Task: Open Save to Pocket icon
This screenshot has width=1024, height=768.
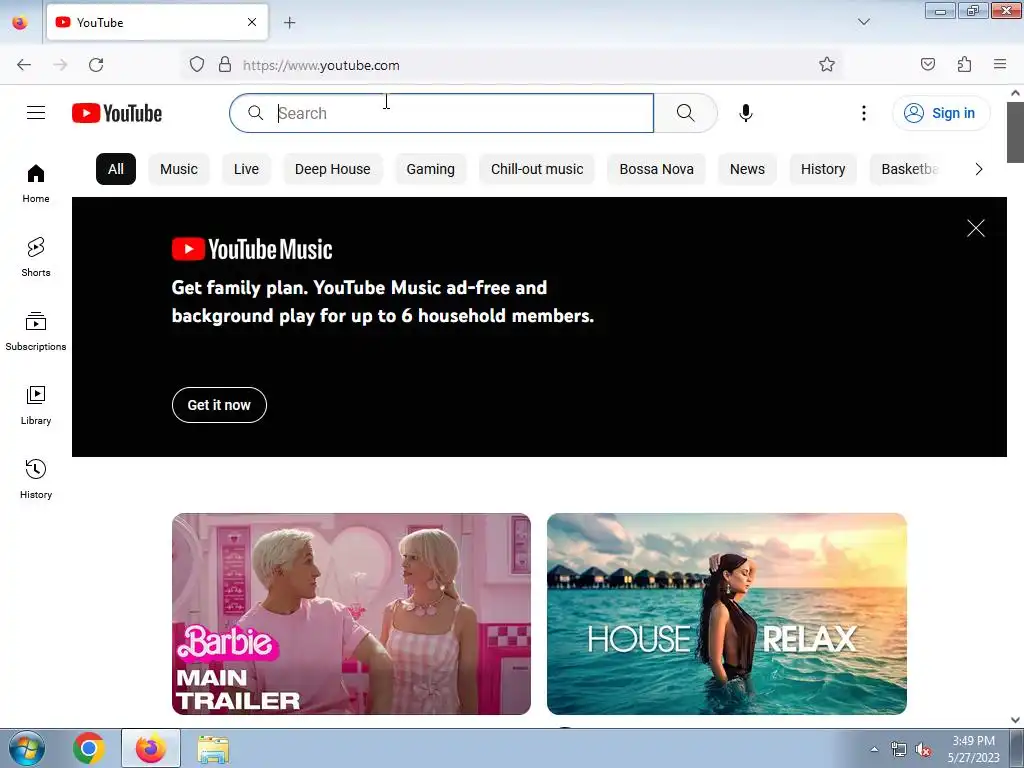Action: click(x=928, y=64)
